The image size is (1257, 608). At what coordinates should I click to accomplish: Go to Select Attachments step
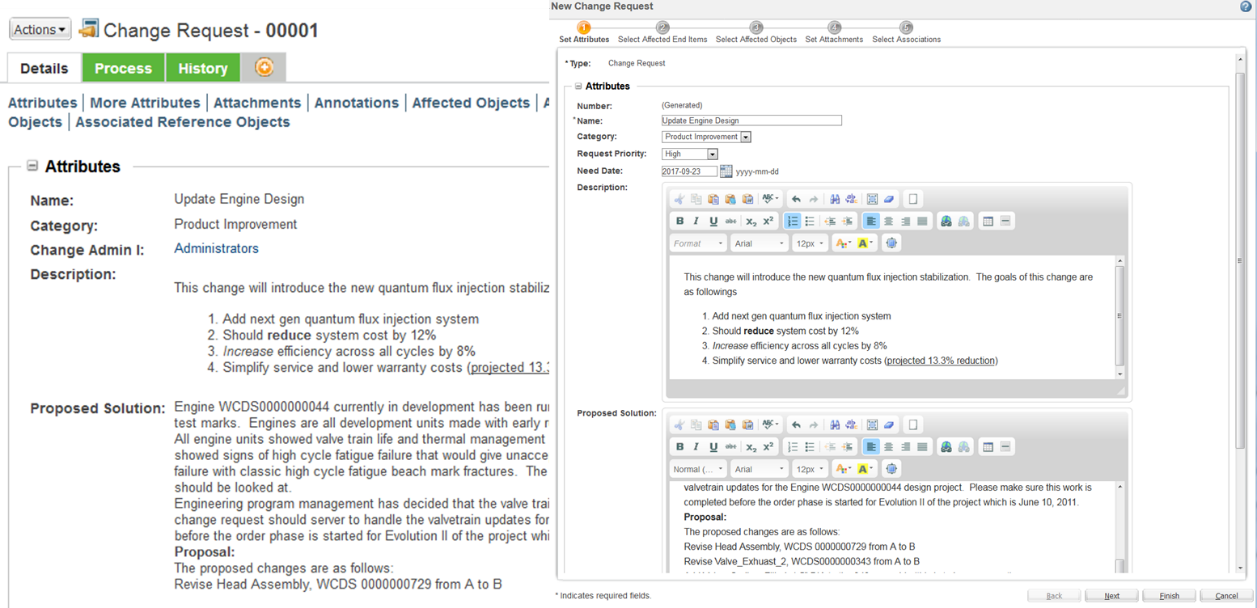[x=834, y=33]
